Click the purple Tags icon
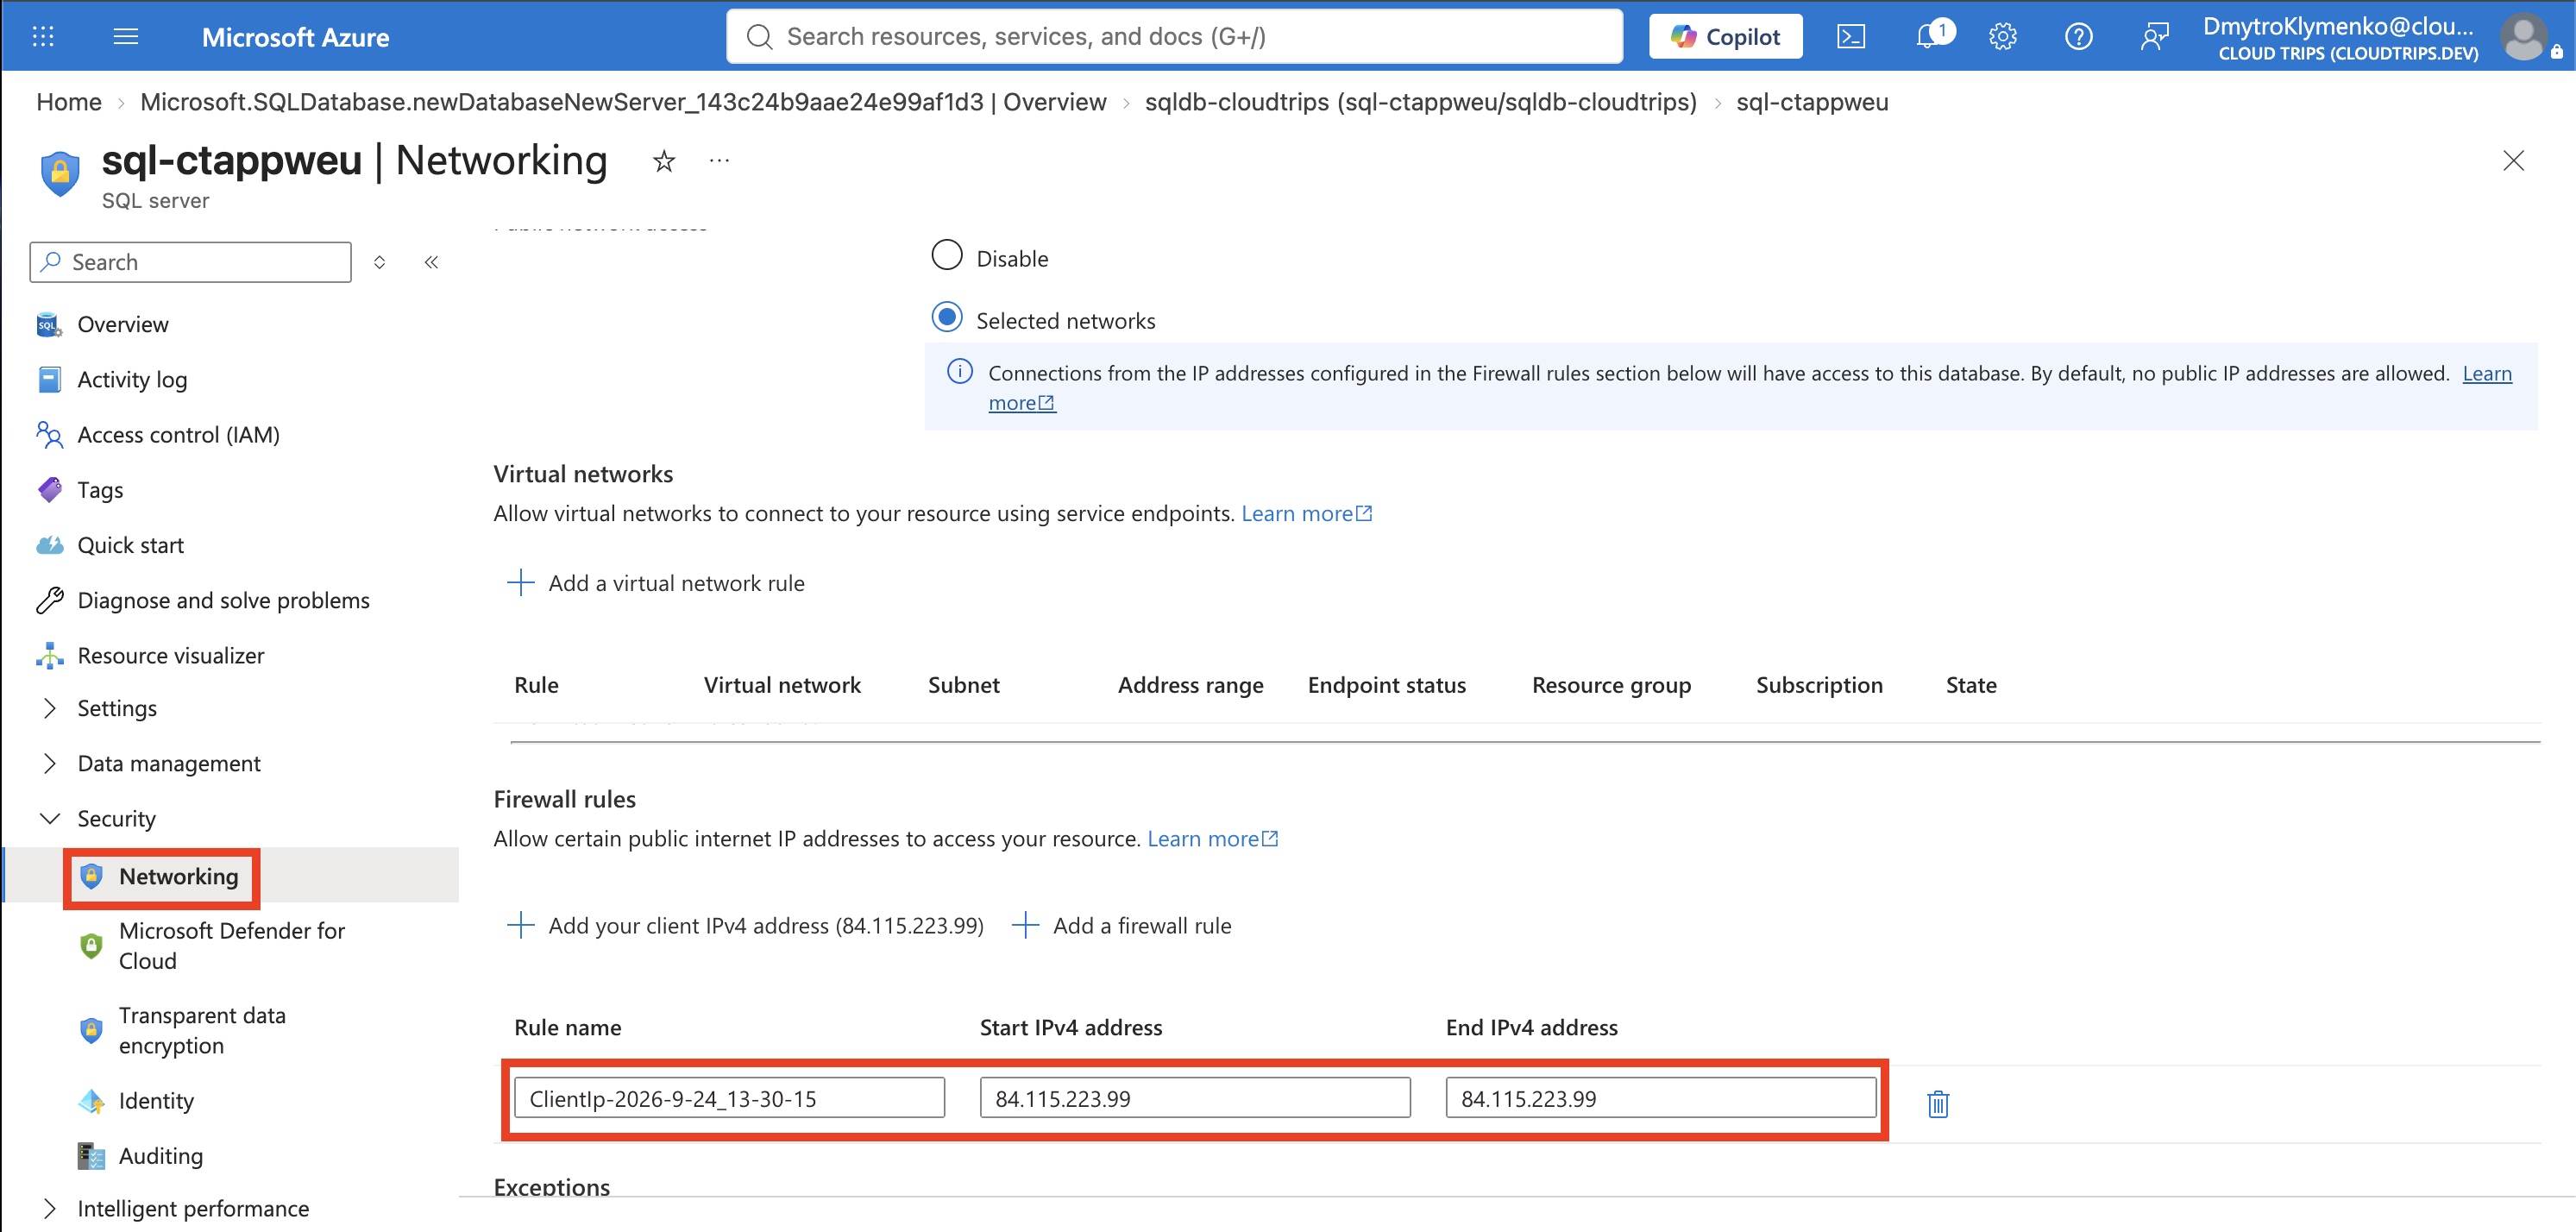The image size is (2576, 1232). (x=49, y=490)
